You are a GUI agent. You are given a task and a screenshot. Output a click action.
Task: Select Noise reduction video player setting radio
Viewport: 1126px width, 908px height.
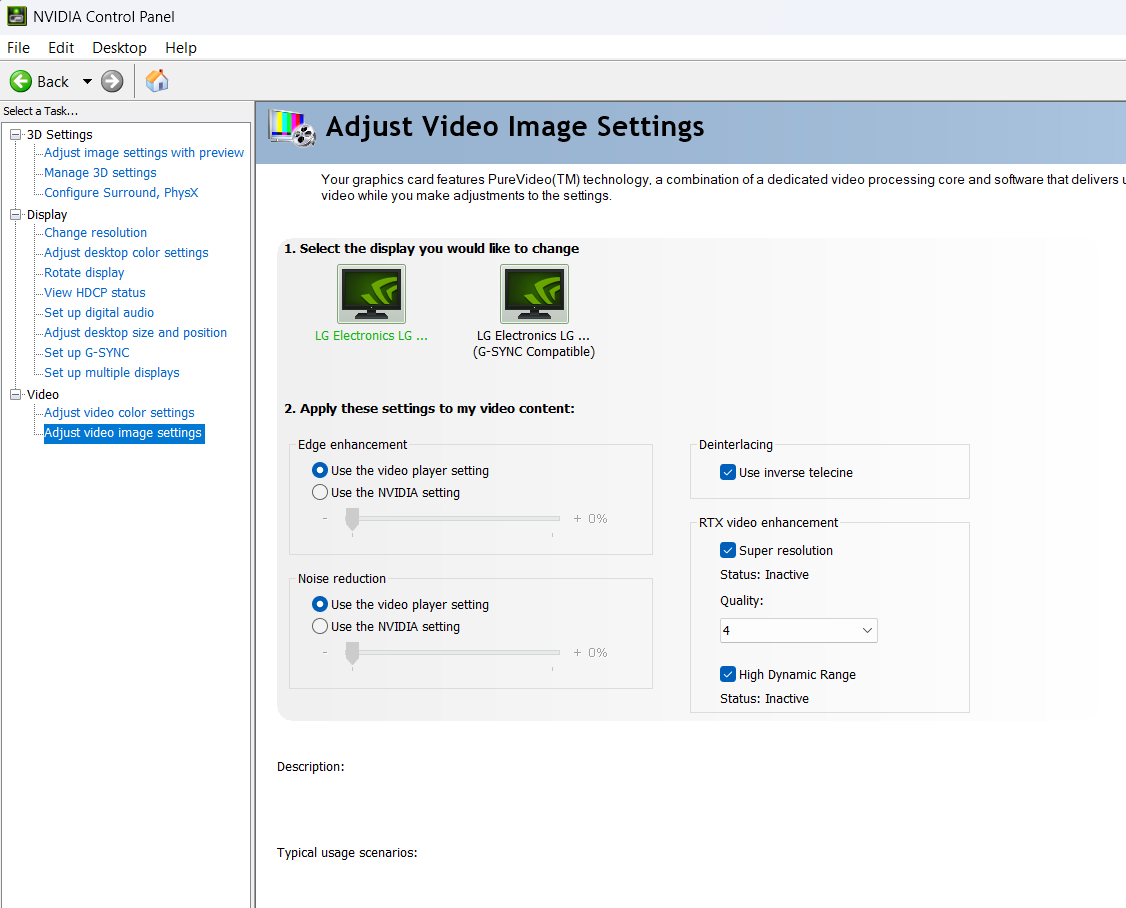pyautogui.click(x=320, y=605)
